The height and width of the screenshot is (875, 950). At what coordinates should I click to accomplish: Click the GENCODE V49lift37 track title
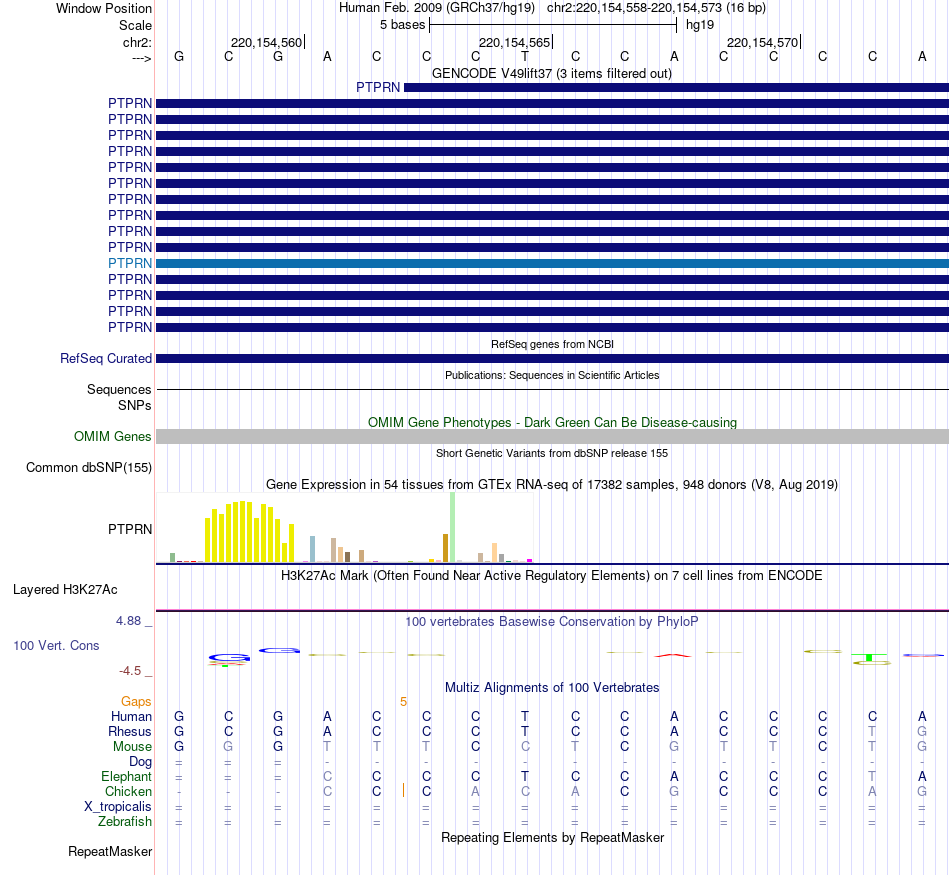[551, 73]
